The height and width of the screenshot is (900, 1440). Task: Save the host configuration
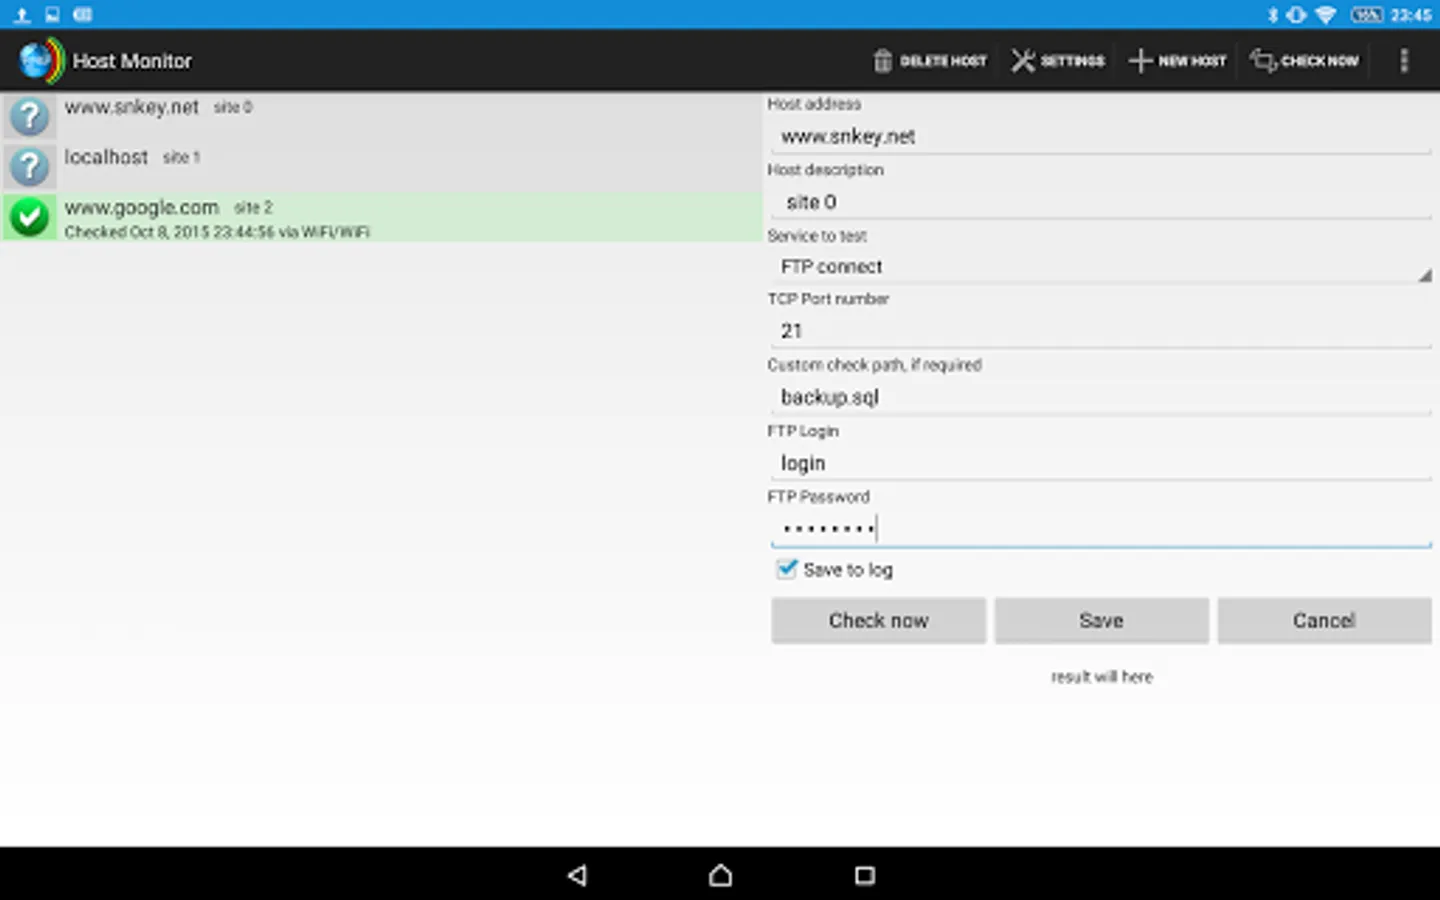(x=1100, y=620)
